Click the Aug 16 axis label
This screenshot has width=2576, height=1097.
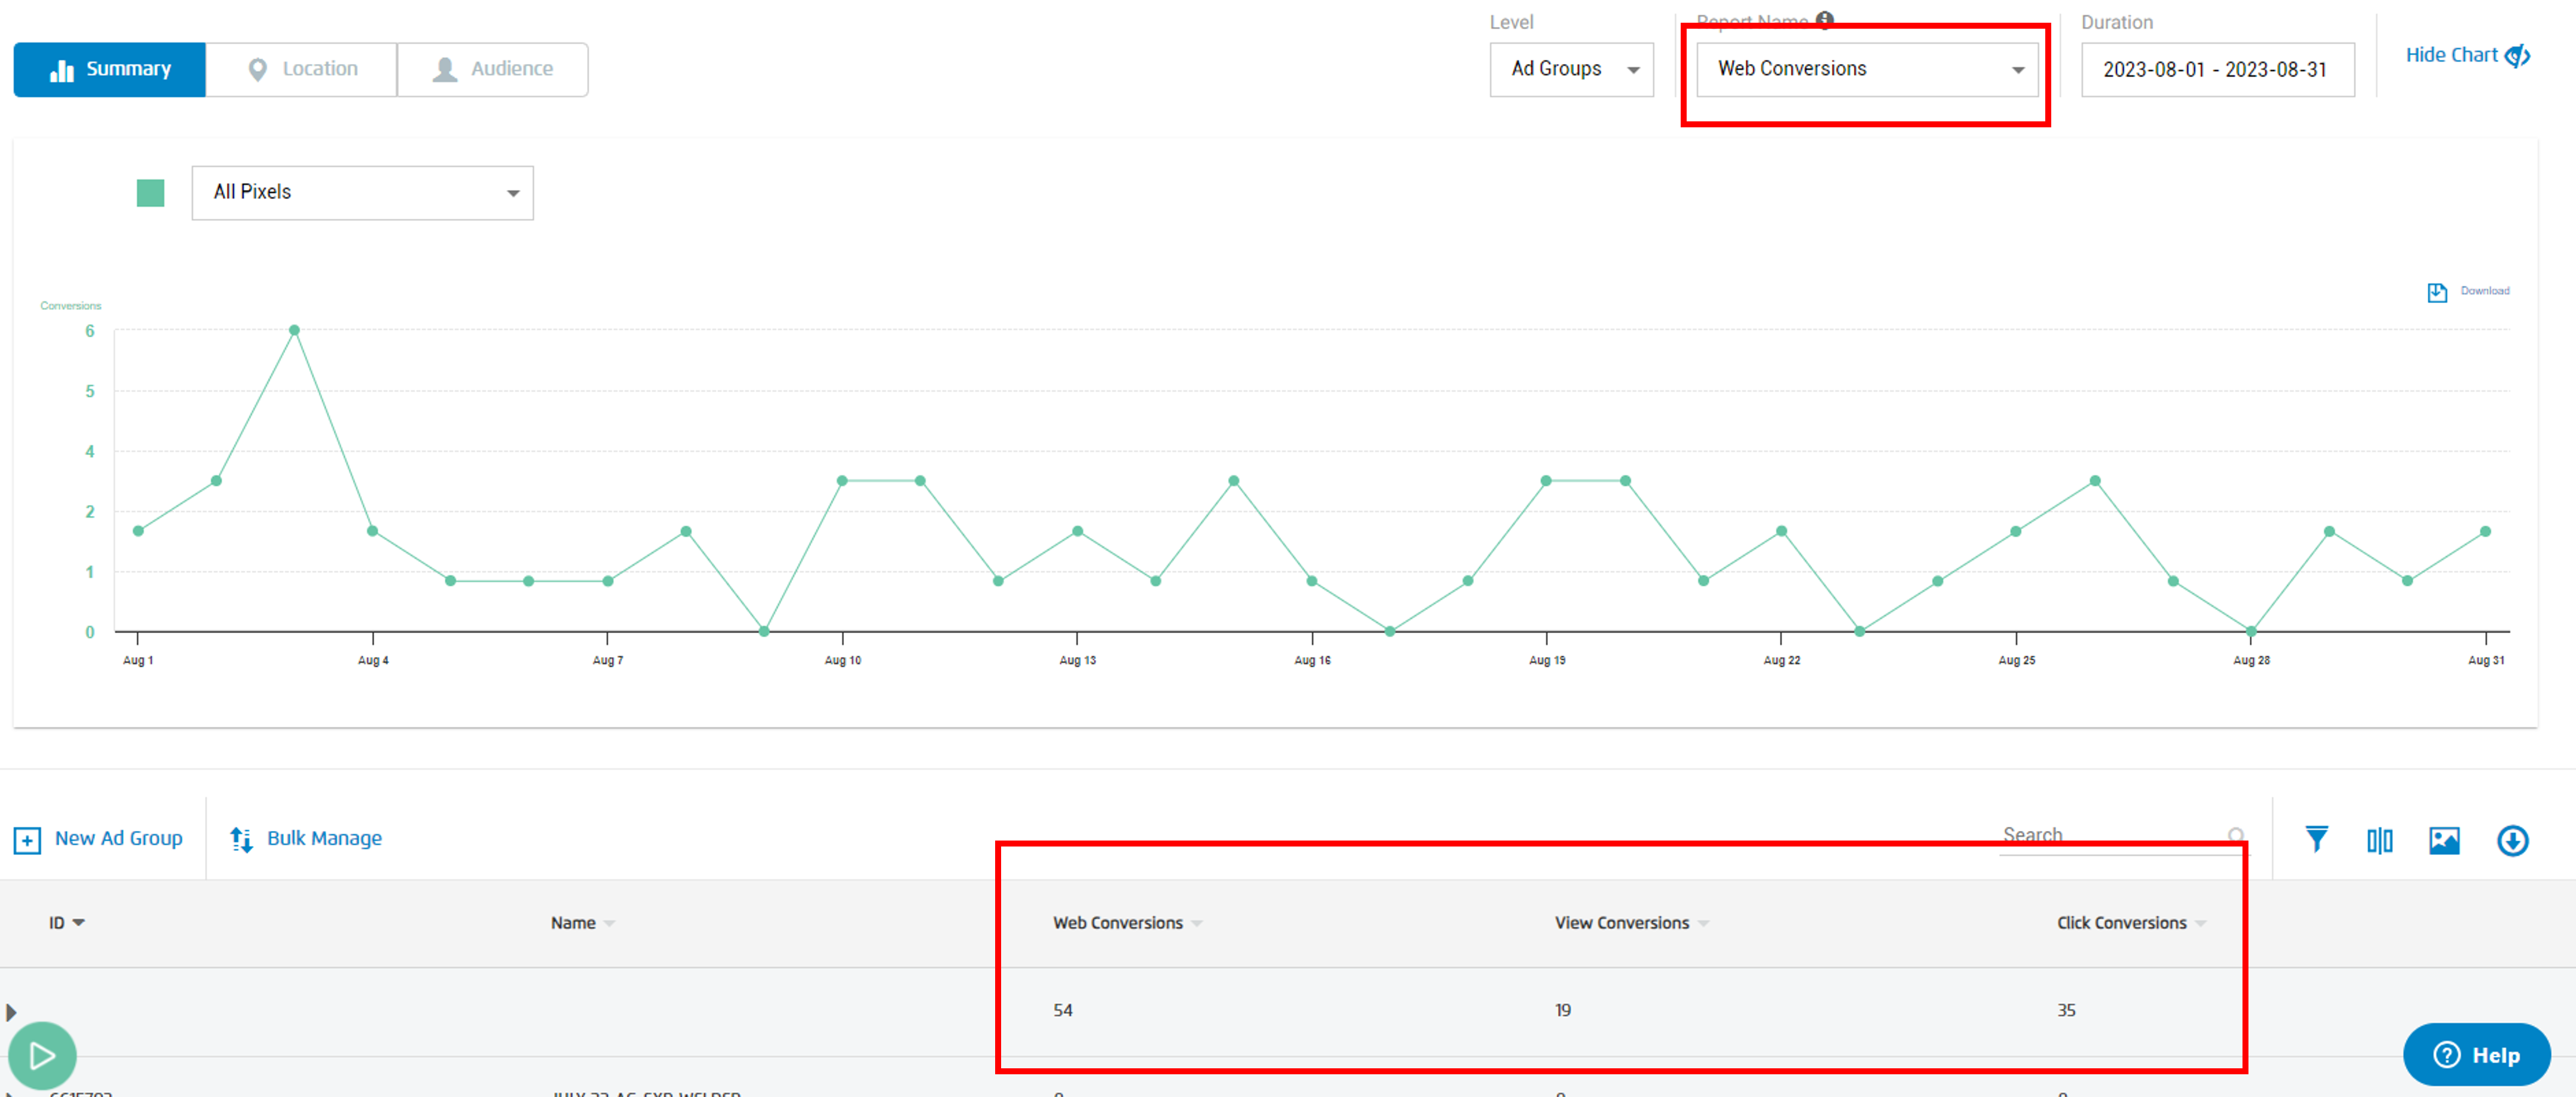tap(1312, 660)
